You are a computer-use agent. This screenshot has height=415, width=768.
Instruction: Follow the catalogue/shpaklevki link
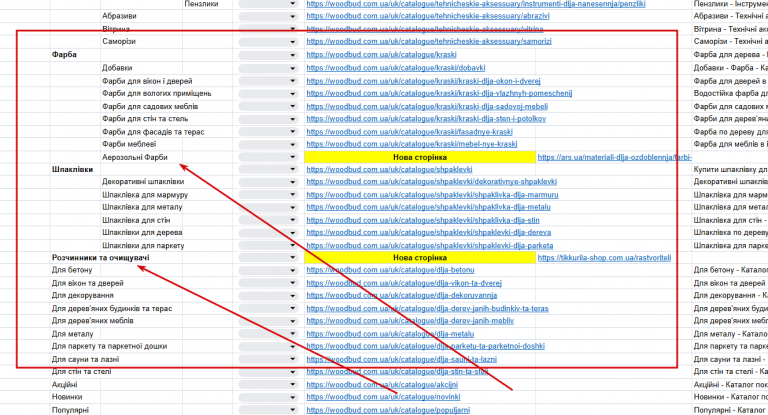coord(389,170)
